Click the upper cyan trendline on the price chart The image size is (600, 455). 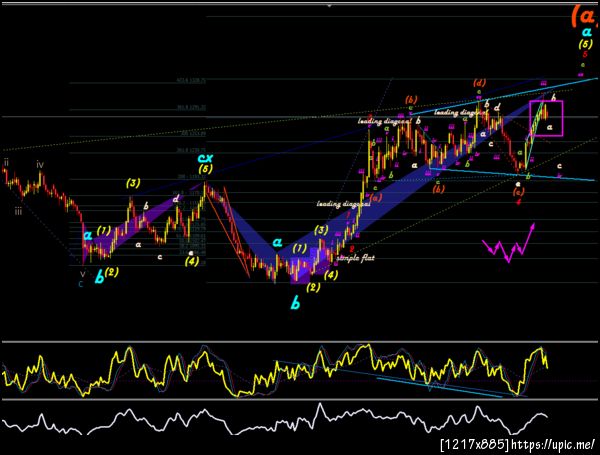point(503,96)
